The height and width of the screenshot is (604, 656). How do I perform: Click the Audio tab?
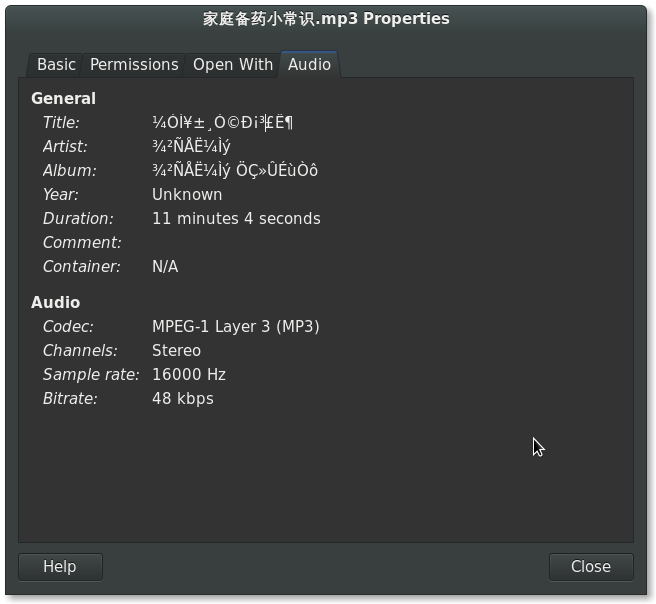pyautogui.click(x=309, y=64)
